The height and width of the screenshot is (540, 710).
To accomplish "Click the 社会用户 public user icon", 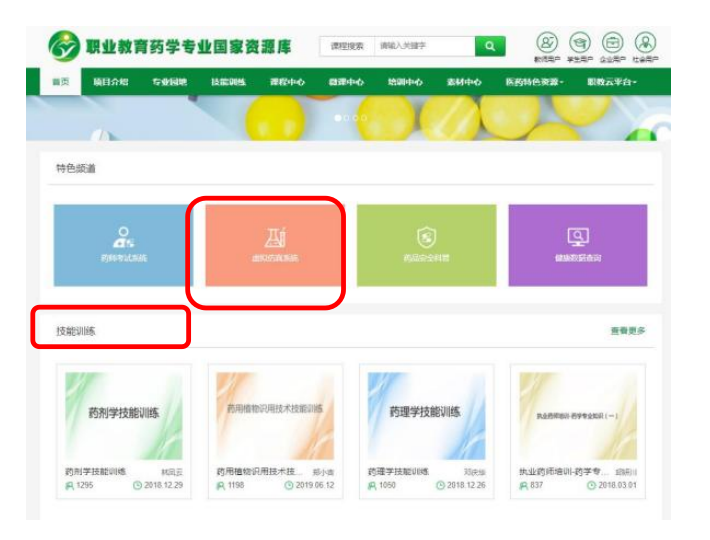I will 646,43.
